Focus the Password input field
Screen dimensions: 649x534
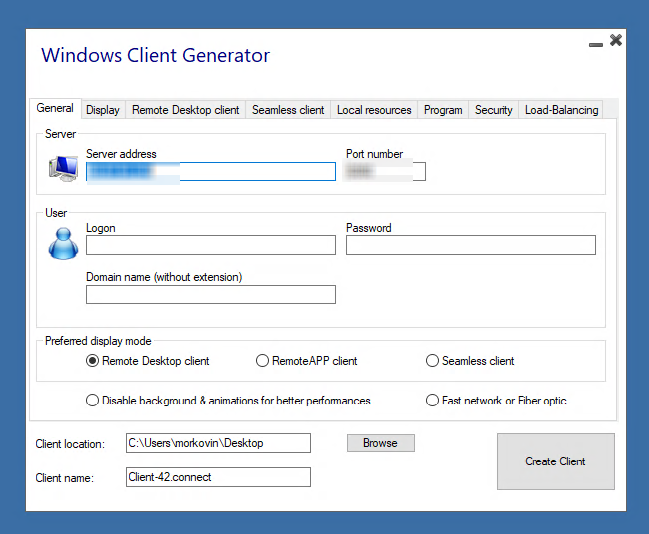pos(470,245)
